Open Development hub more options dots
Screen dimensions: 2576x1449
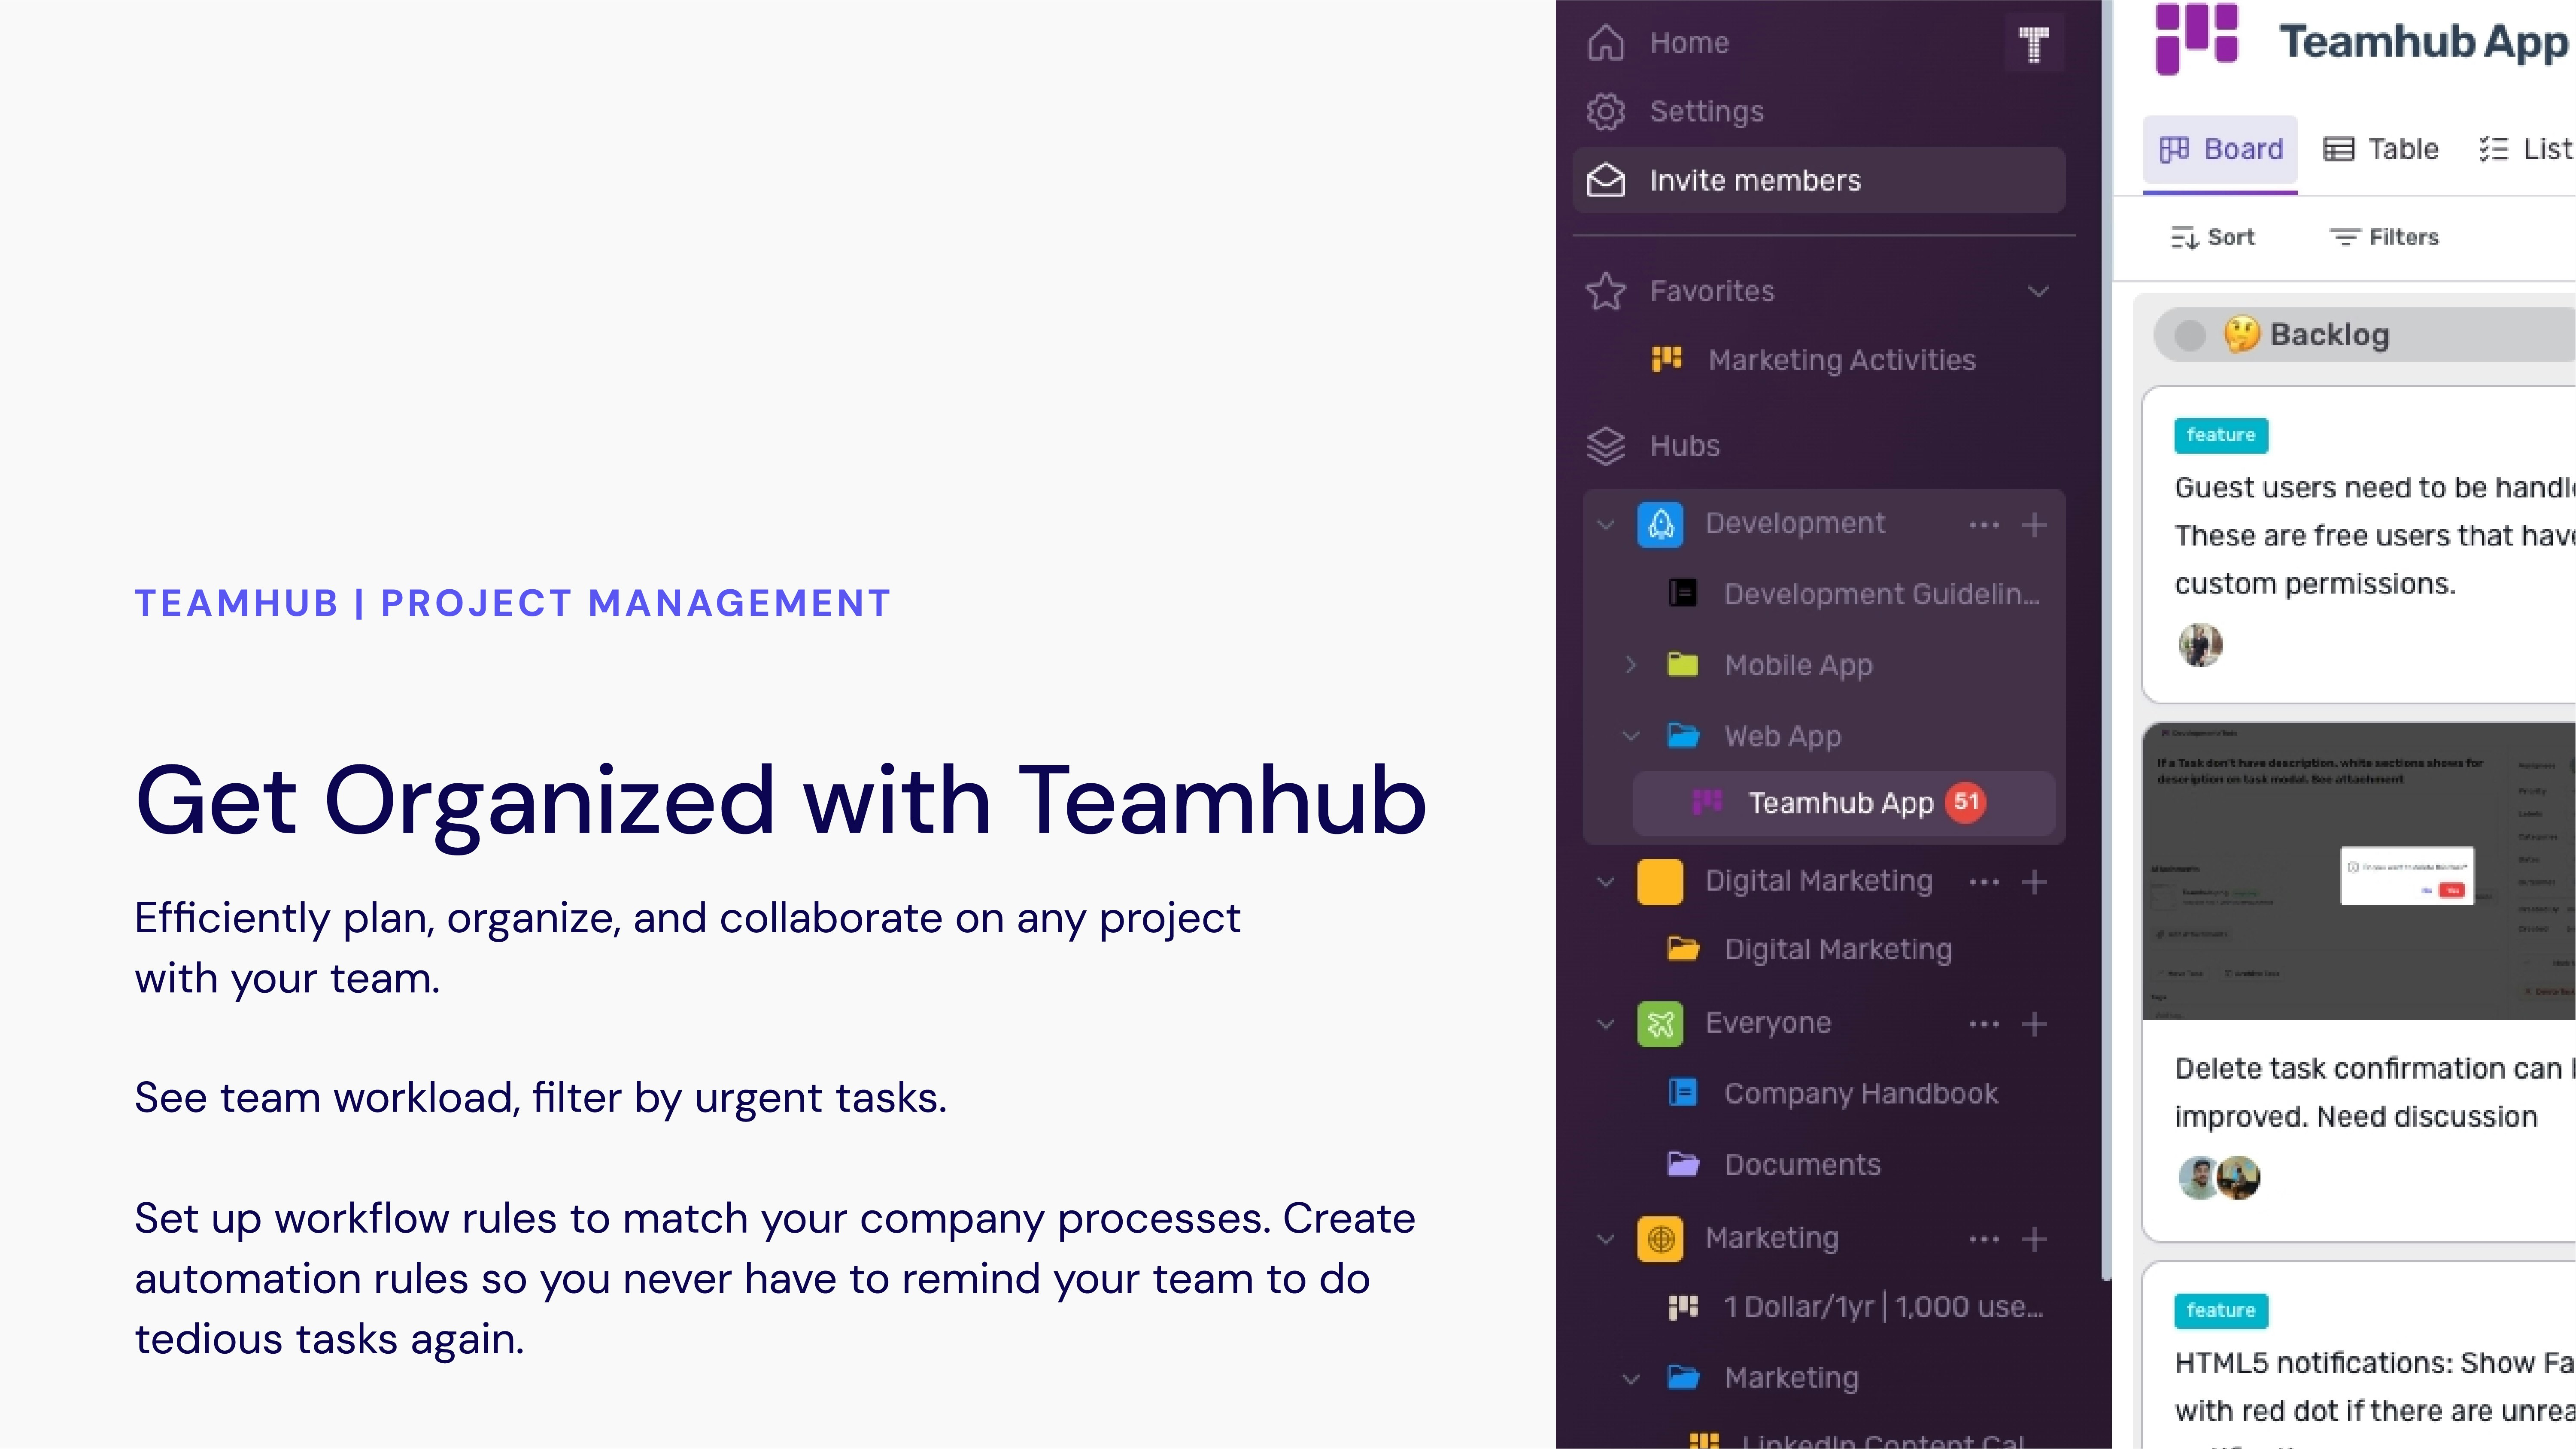[1984, 524]
